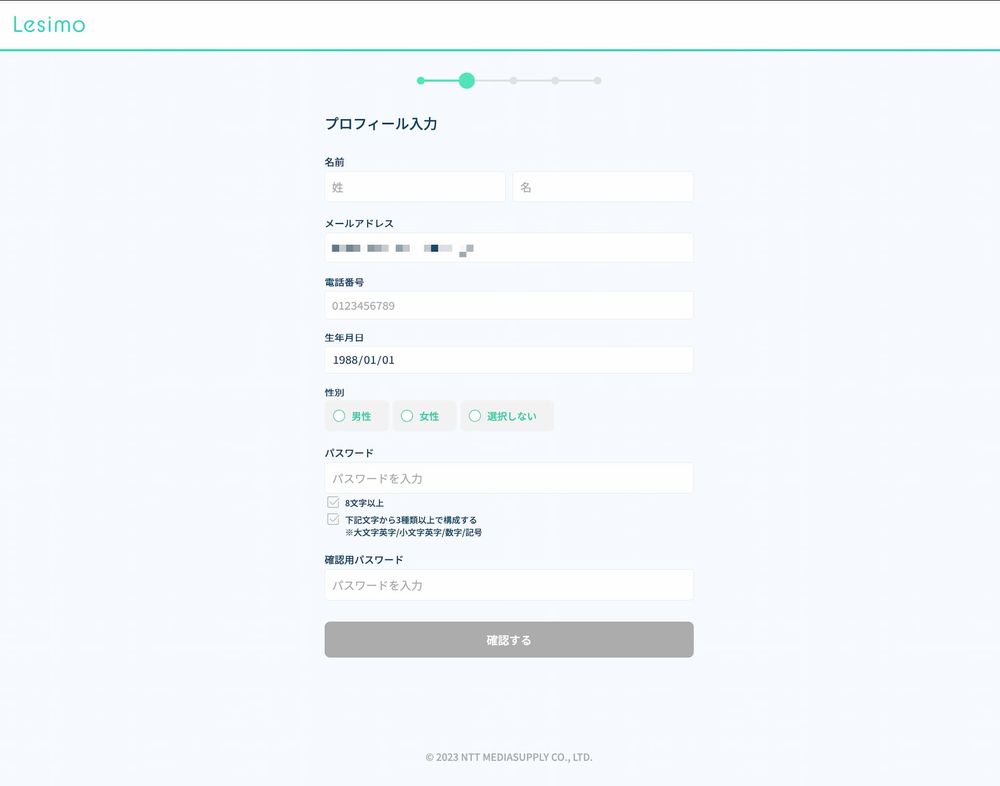Focus the 名 first name field

pos(603,187)
